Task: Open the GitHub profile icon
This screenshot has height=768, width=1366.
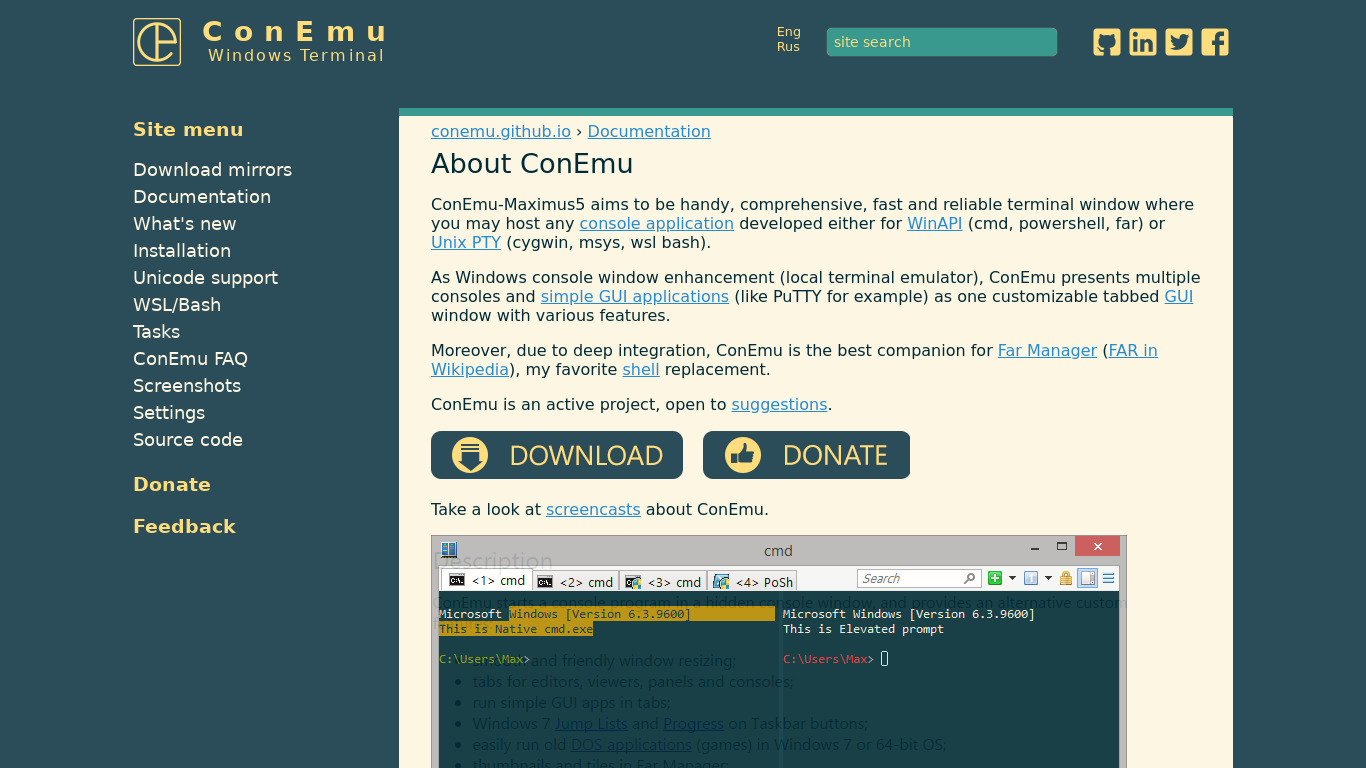Action: tap(1107, 42)
